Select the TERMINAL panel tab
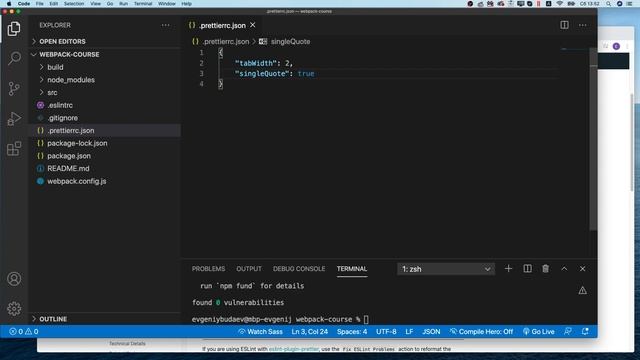Viewport: 640px width, 360px height. (352, 269)
